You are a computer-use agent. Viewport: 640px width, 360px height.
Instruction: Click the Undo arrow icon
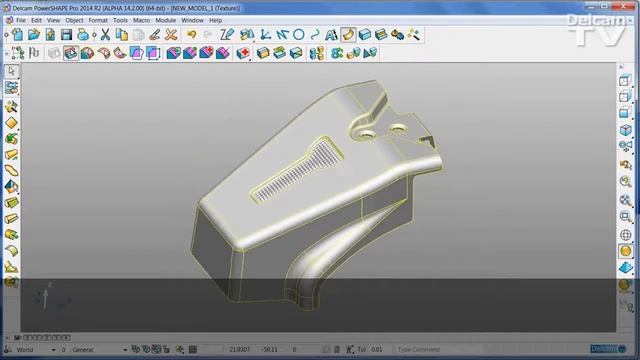pos(191,35)
